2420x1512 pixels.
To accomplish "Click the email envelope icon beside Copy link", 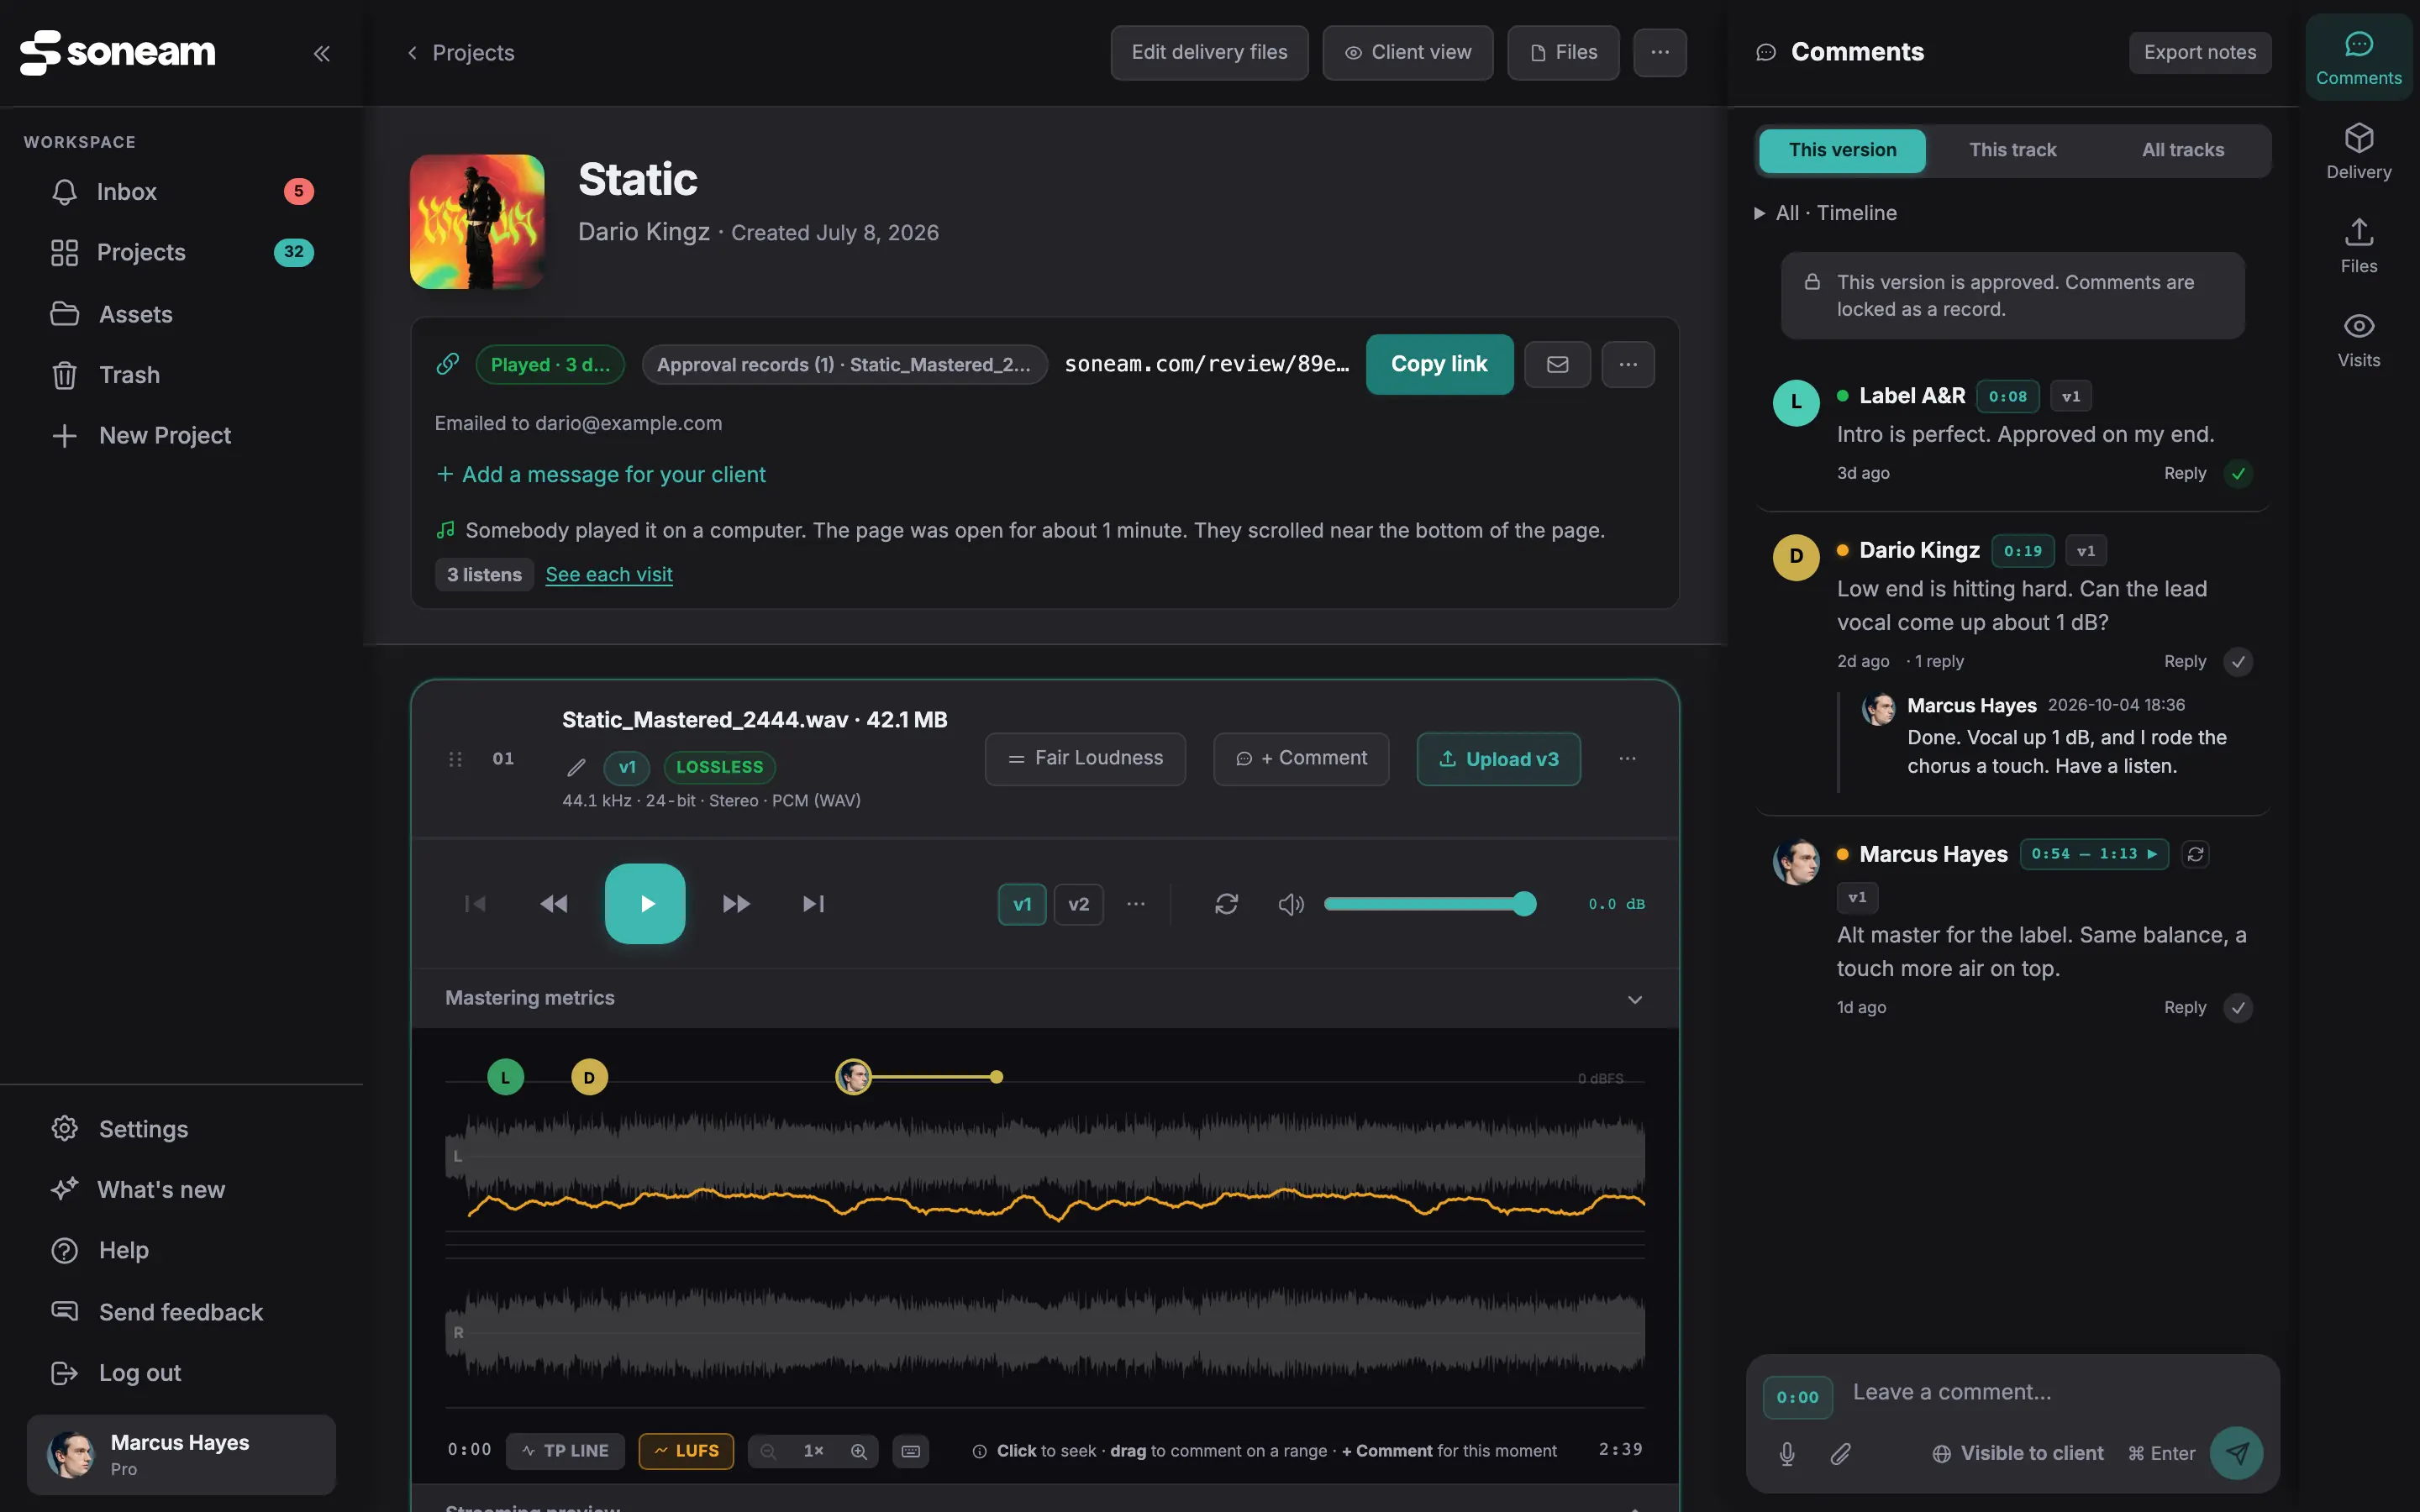I will coord(1557,364).
